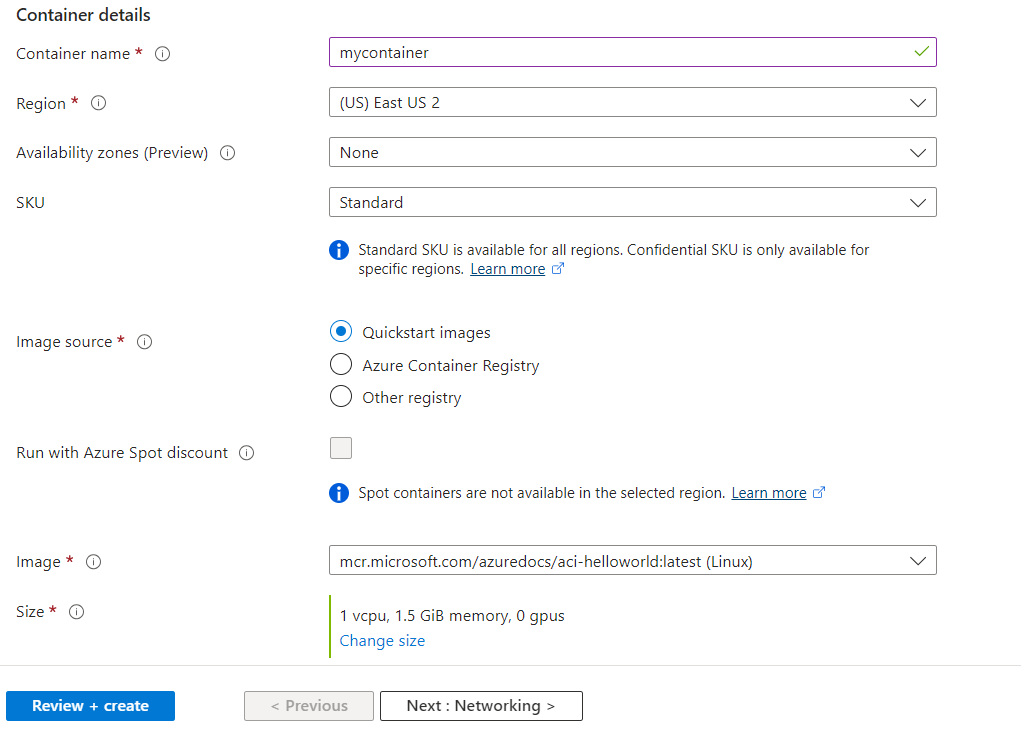Choose the Other registry radio option
The width and height of the screenshot is (1021, 740).
pos(341,397)
